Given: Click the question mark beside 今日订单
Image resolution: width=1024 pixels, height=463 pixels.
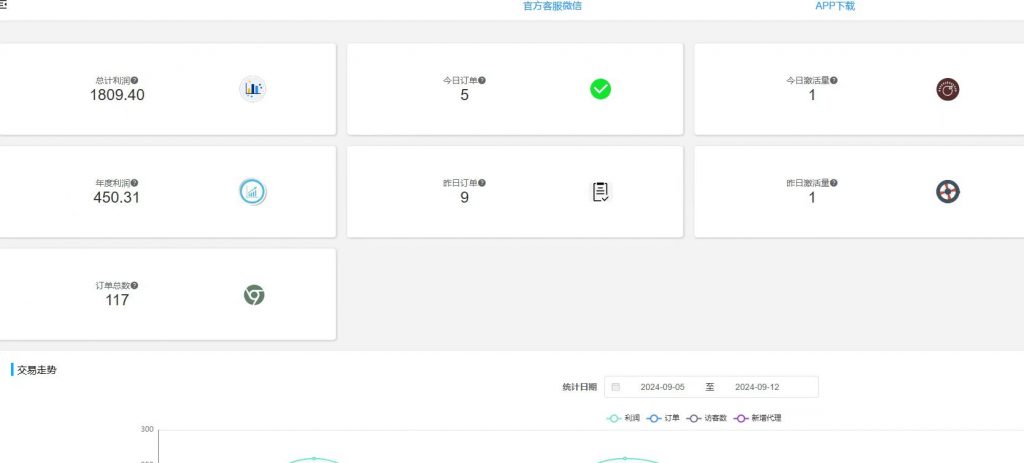Looking at the screenshot, I should pos(482,80).
